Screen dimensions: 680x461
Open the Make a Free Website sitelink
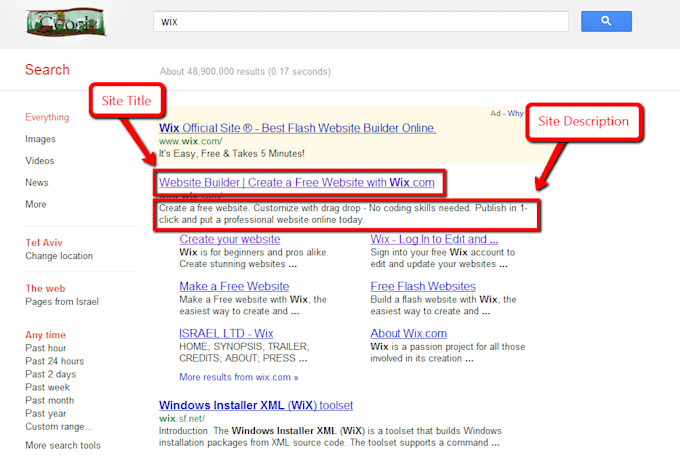click(234, 287)
